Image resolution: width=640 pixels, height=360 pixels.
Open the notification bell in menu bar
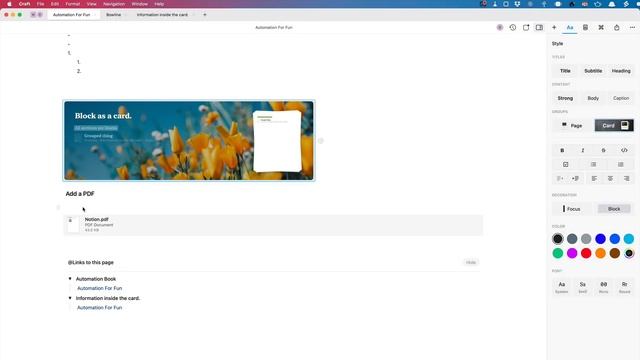point(612,4)
